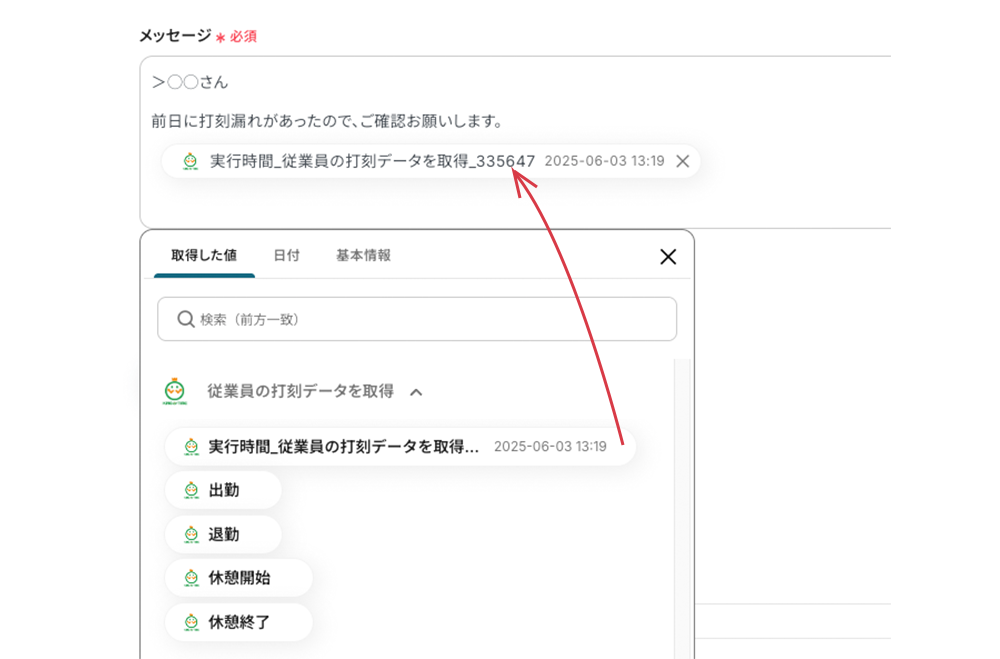Insert the 休憩終了 value
The width and height of the screenshot is (1000, 659).
point(239,622)
